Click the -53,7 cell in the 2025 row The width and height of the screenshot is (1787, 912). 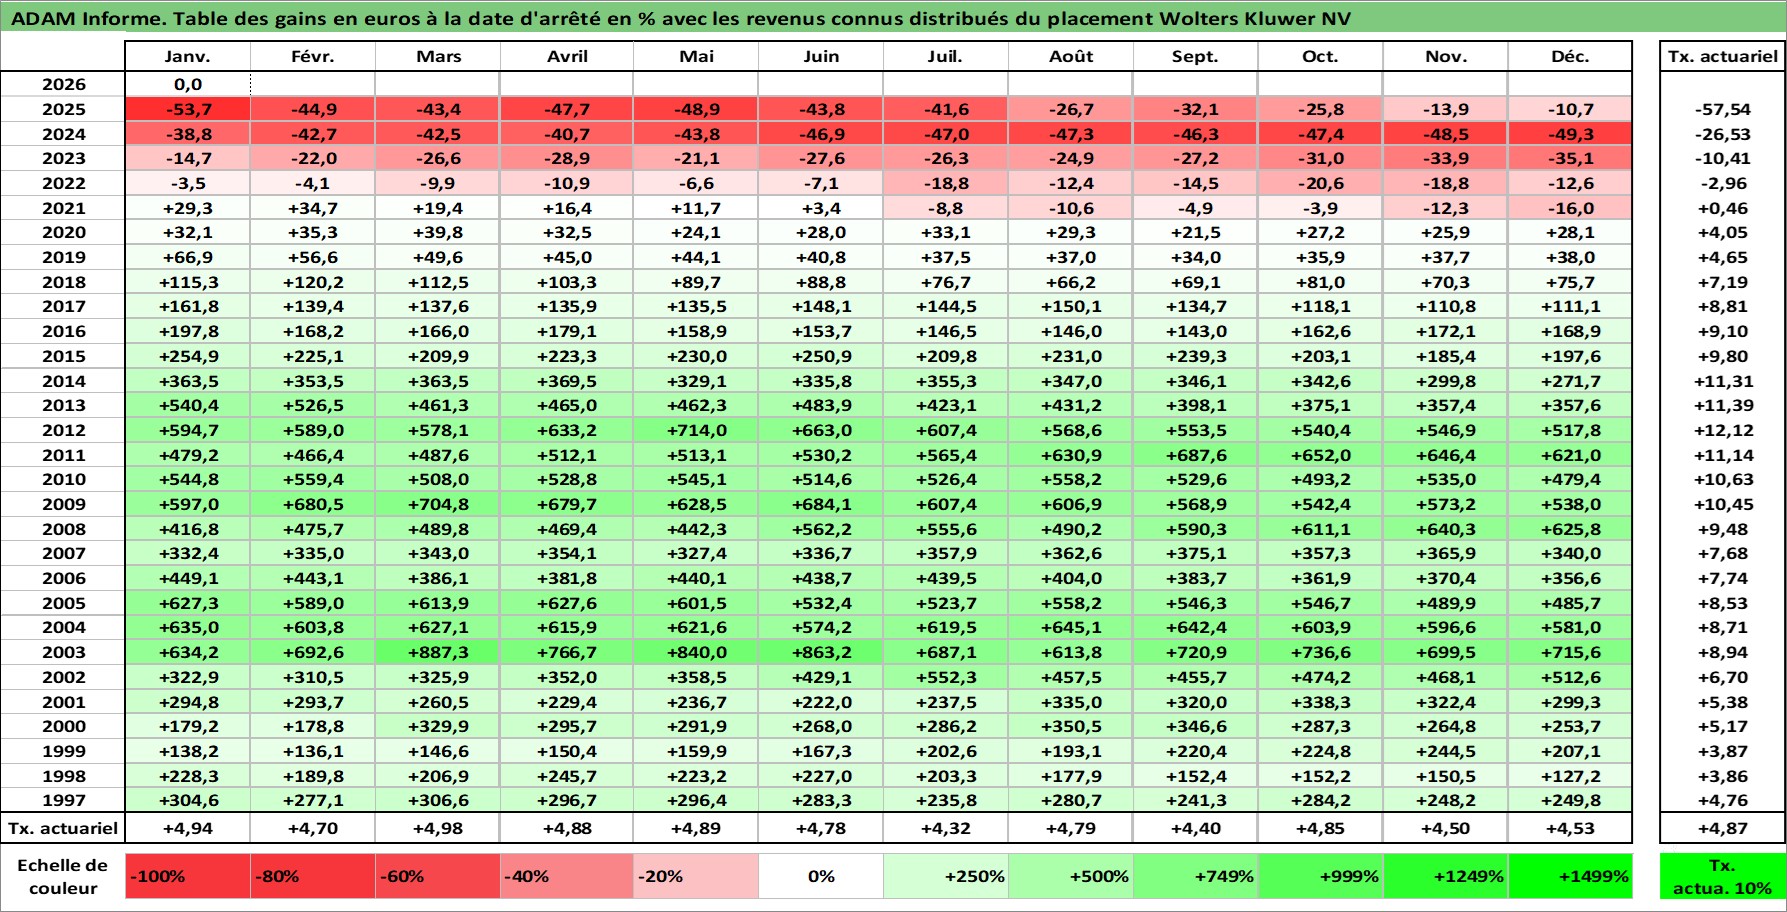pyautogui.click(x=188, y=109)
